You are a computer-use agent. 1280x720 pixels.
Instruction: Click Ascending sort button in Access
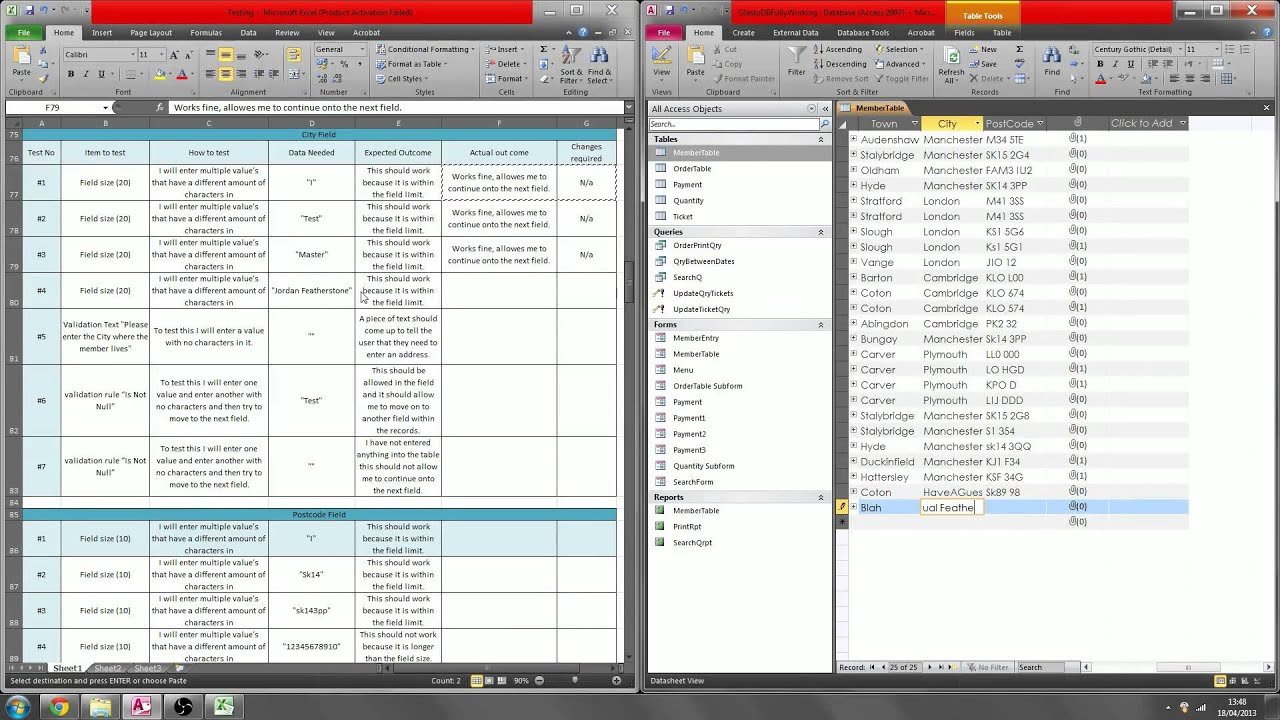(x=836, y=49)
